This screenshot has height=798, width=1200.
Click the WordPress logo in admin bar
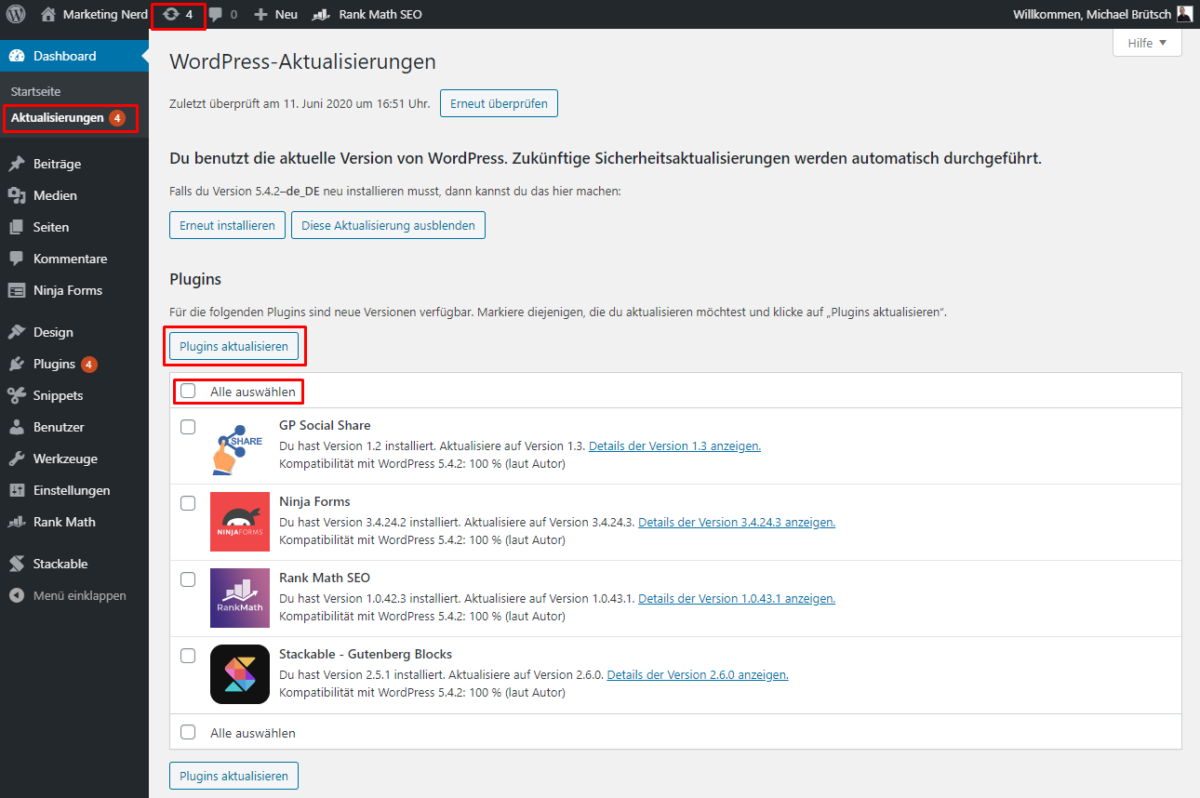[15, 14]
